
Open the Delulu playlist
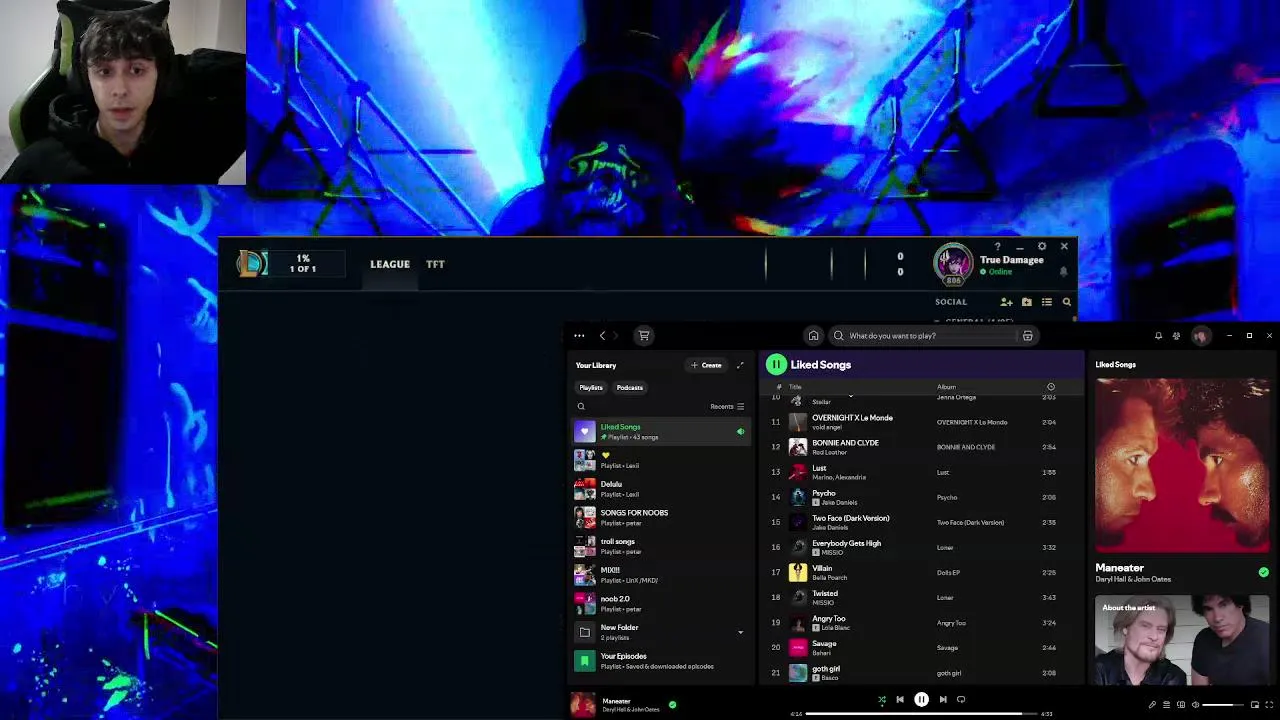tap(661, 489)
